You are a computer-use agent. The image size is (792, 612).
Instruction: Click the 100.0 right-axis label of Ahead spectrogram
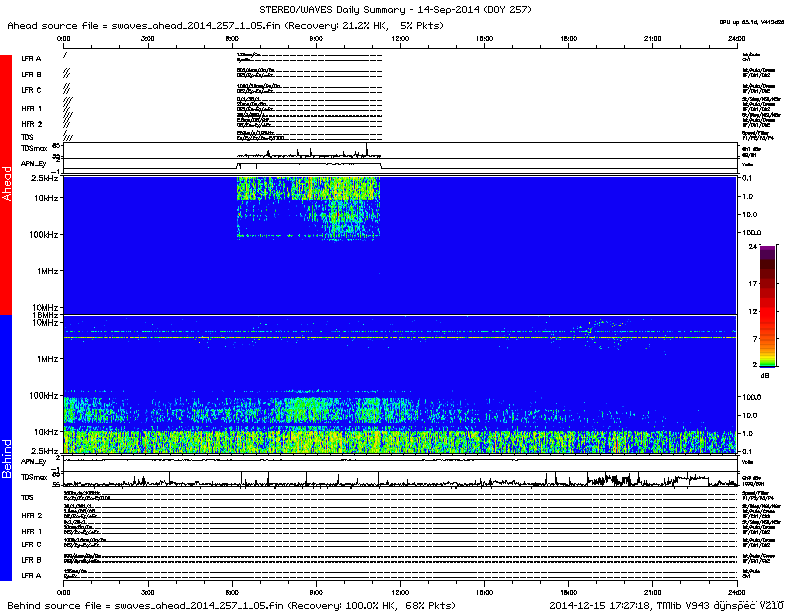click(x=752, y=233)
